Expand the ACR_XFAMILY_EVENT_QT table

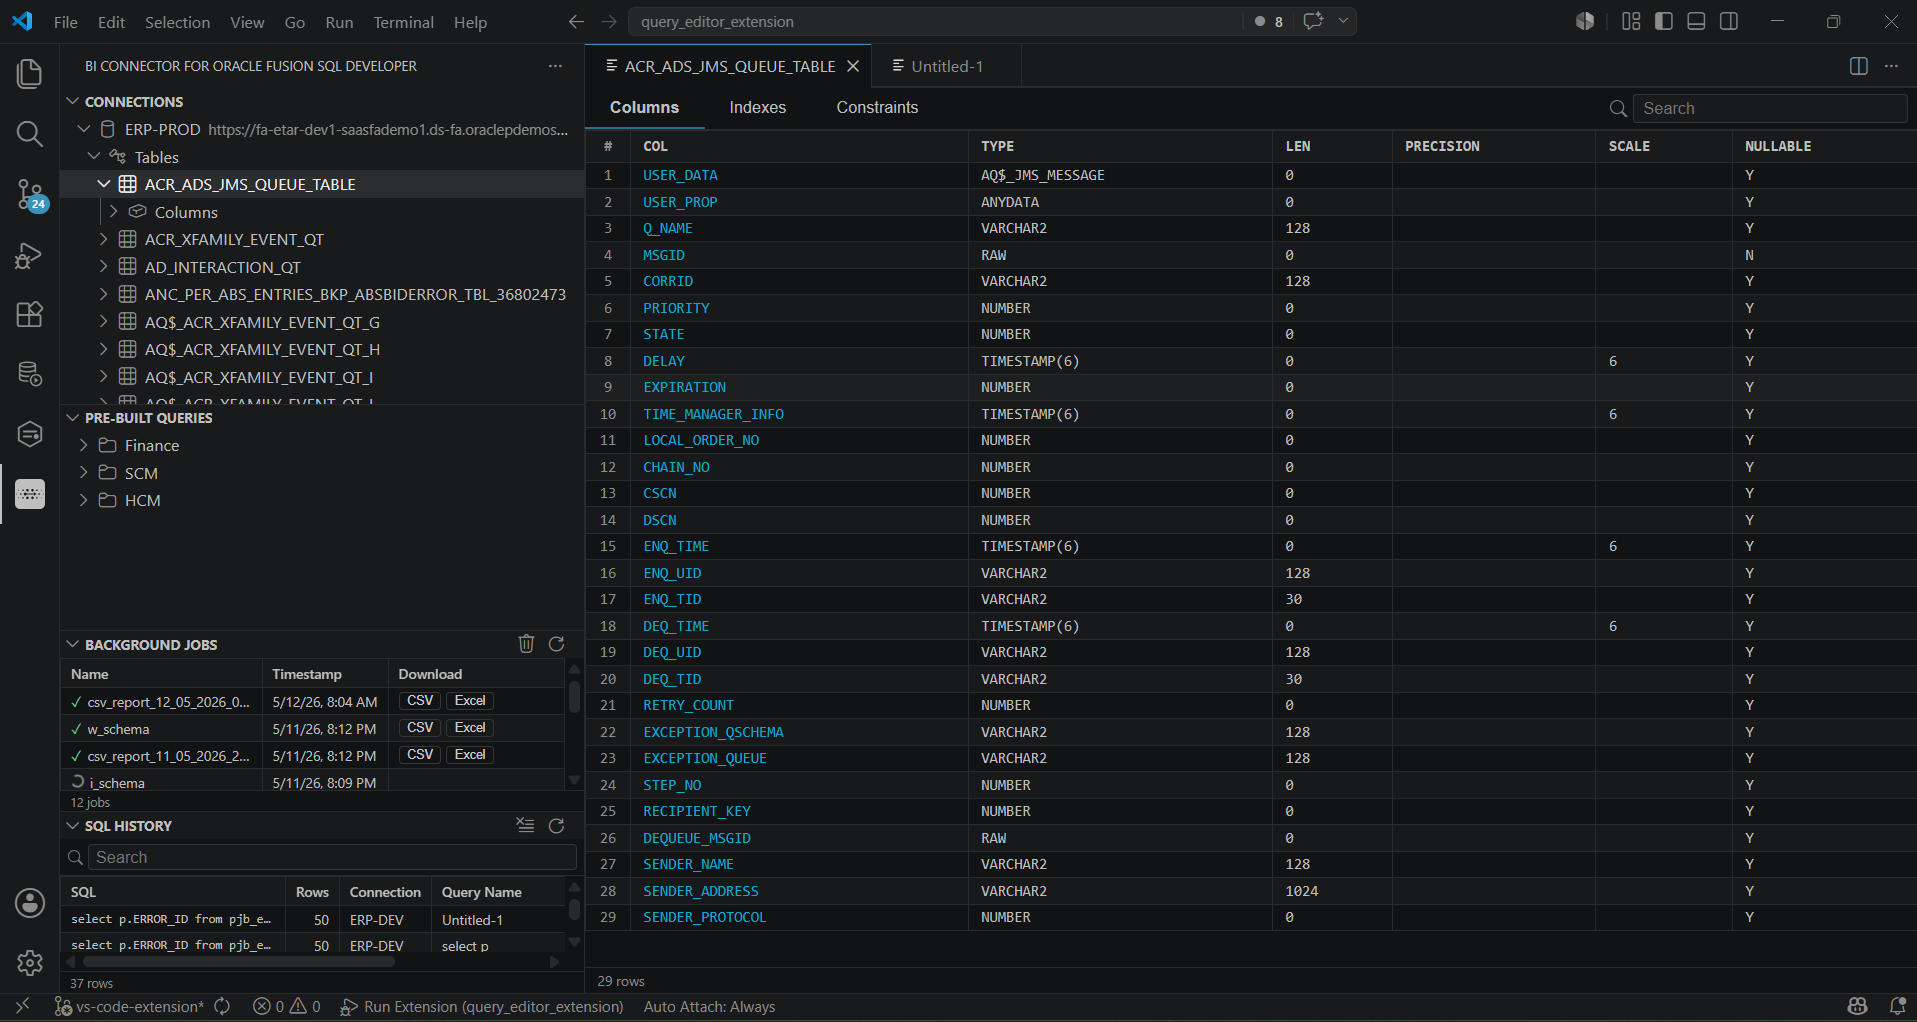tap(104, 239)
